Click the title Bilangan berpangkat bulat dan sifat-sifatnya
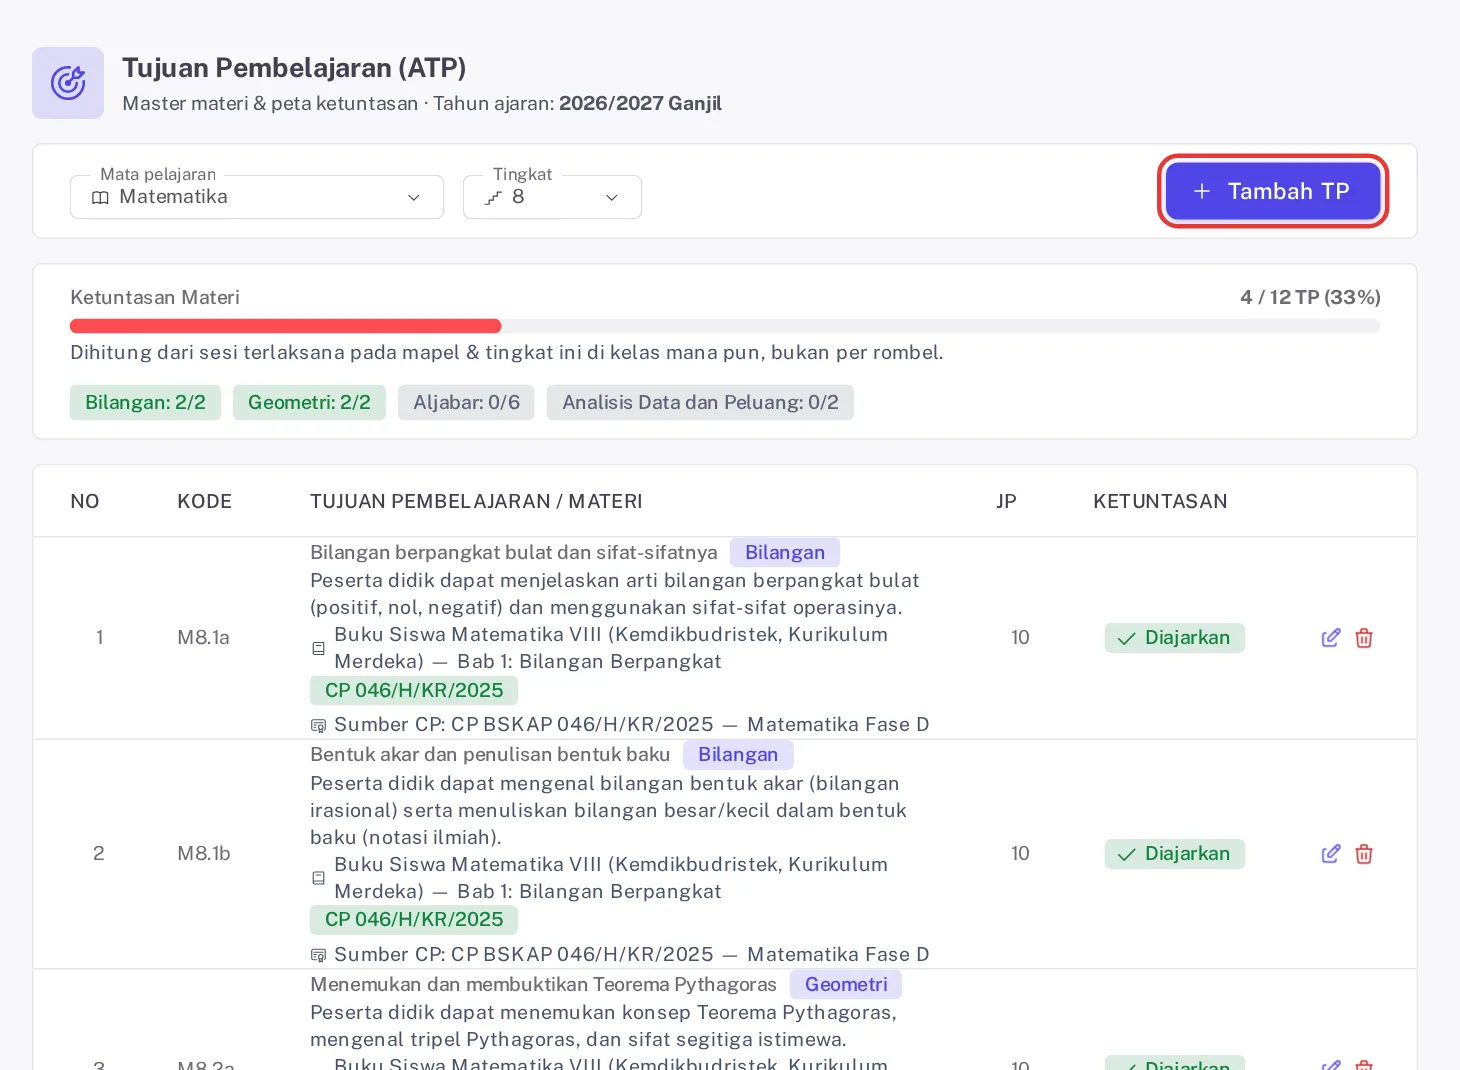 (514, 552)
